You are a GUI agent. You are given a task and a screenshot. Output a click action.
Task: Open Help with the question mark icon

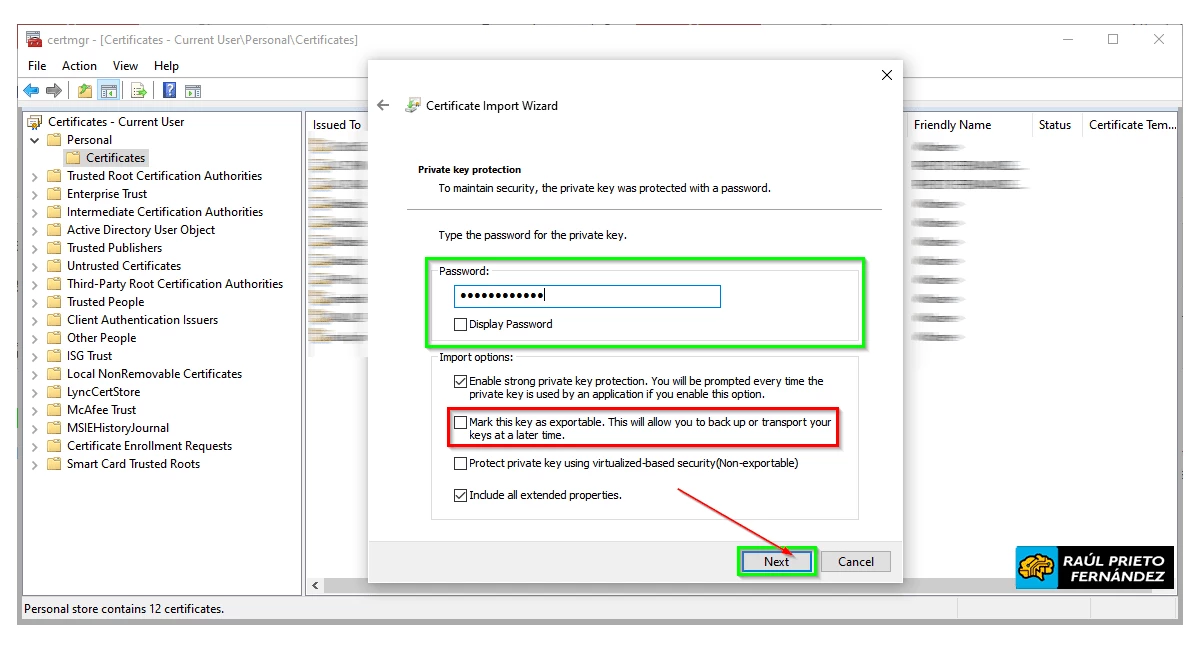pos(169,91)
